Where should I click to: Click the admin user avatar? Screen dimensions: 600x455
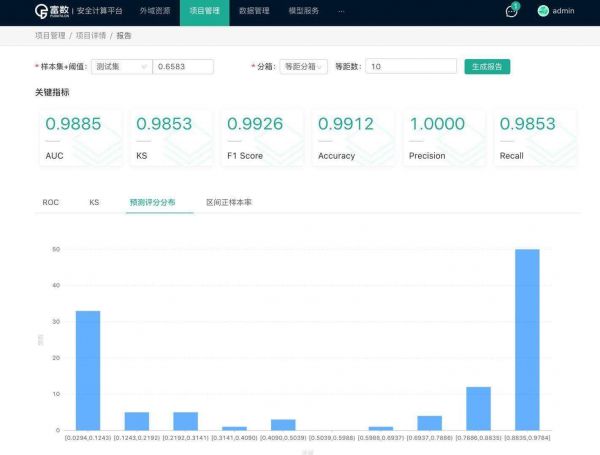543,12
